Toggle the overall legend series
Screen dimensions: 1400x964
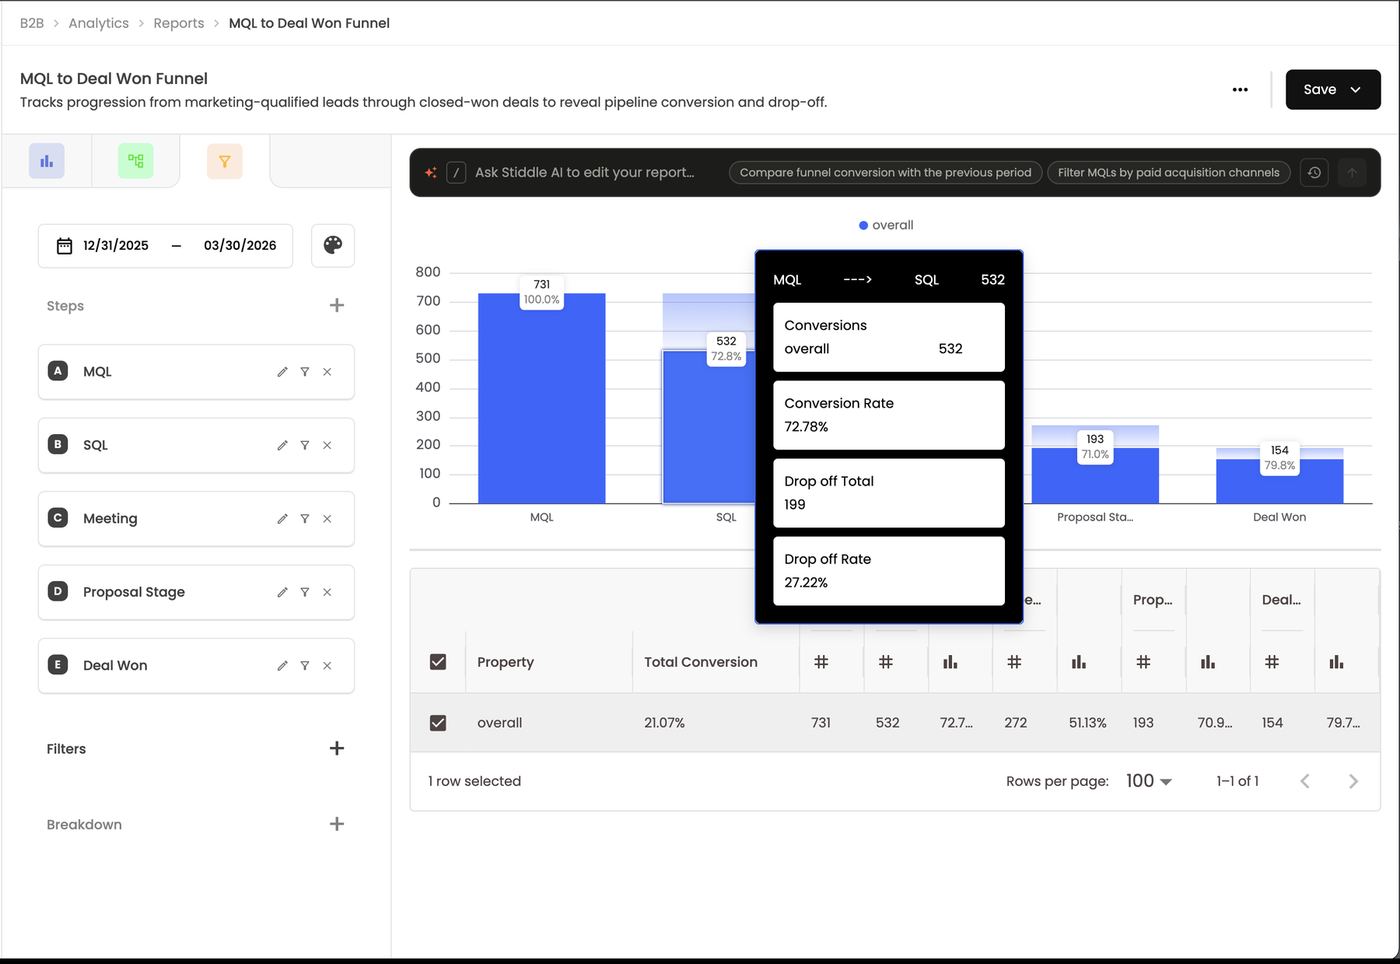[886, 225]
